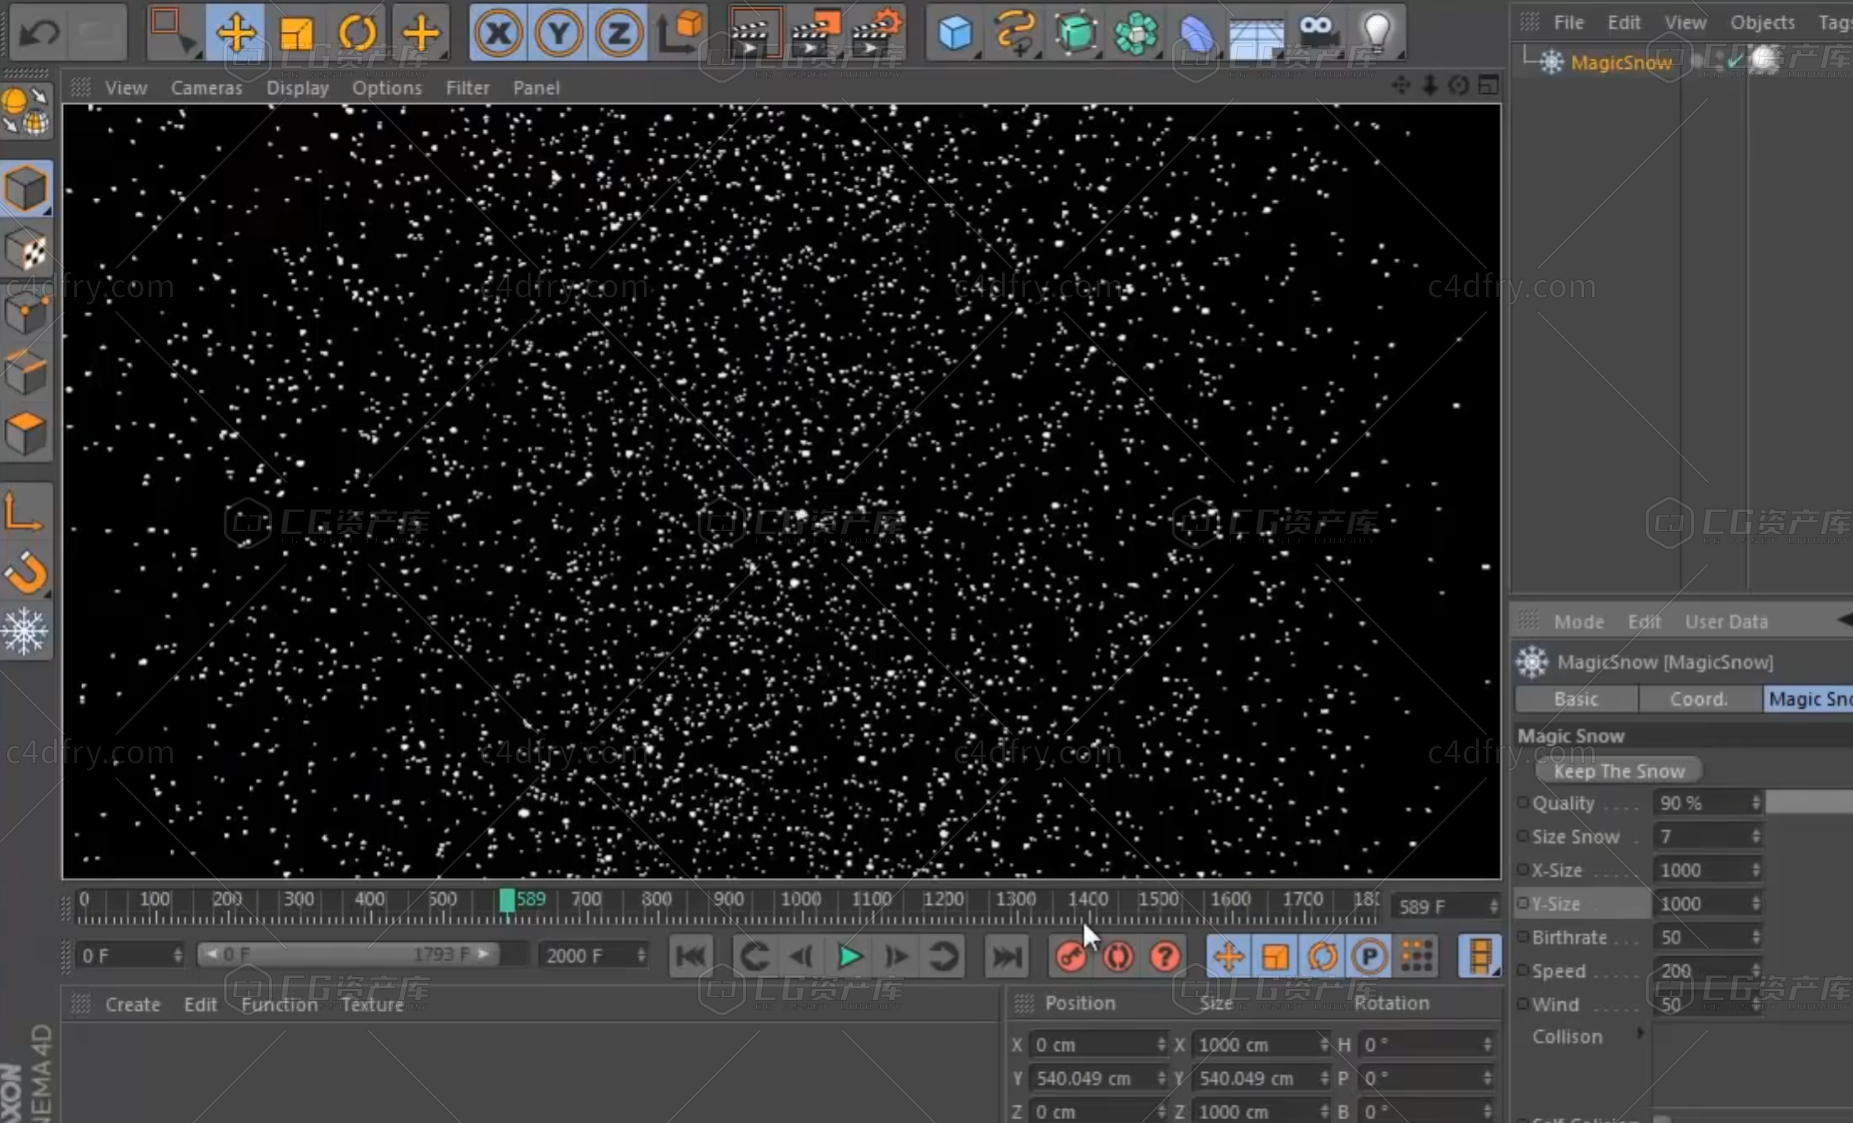Click Render View clapperboard icon
Image resolution: width=1853 pixels, height=1123 pixels.
coord(753,33)
